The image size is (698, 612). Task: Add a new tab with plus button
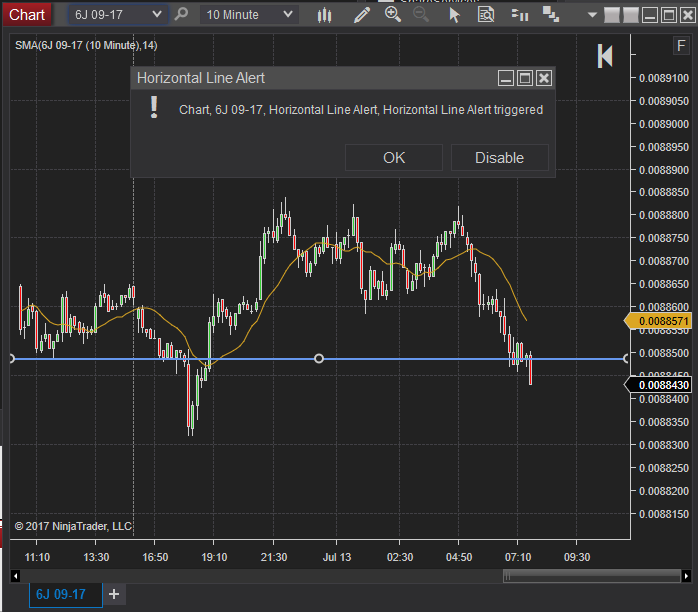(114, 594)
